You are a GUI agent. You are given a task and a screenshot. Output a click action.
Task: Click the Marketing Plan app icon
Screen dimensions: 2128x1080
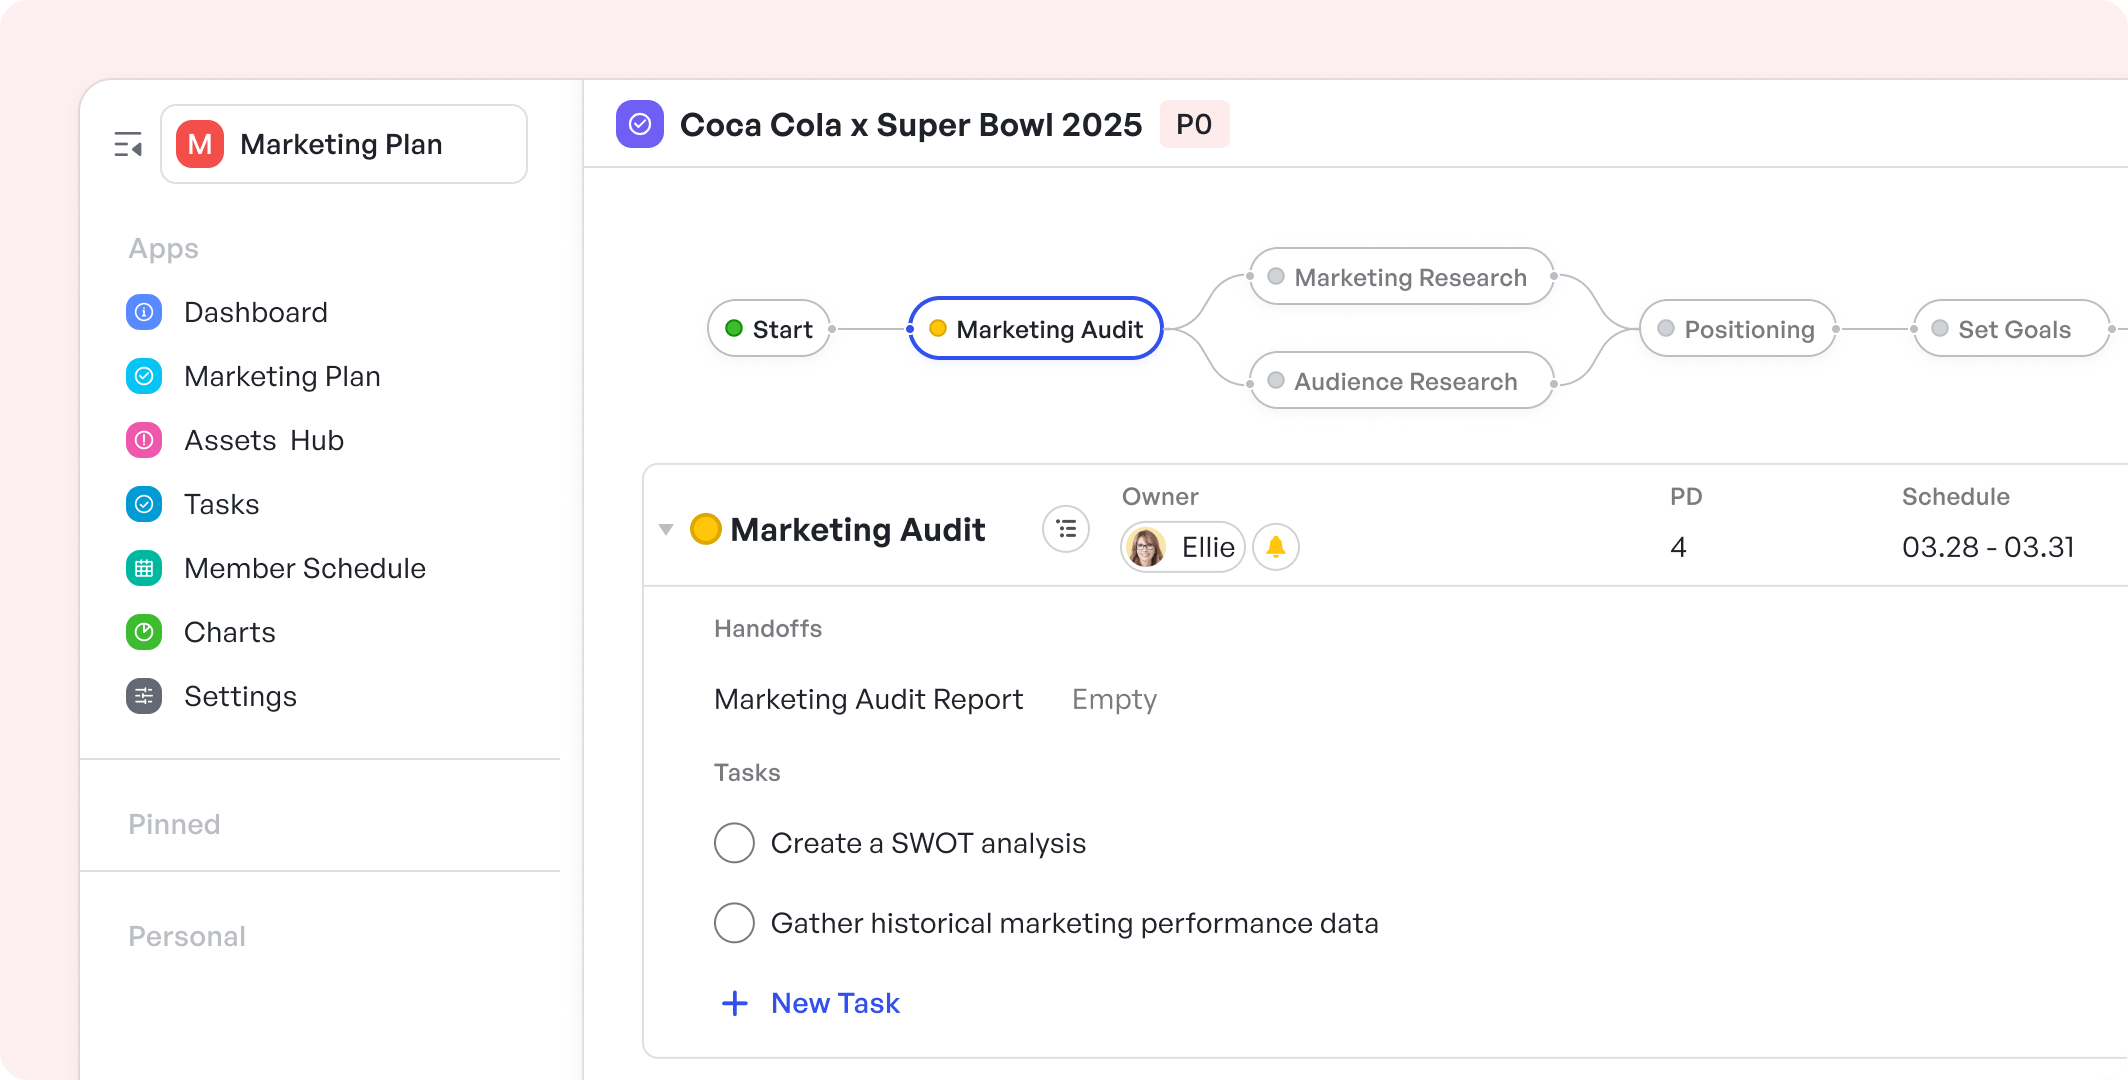click(x=144, y=376)
